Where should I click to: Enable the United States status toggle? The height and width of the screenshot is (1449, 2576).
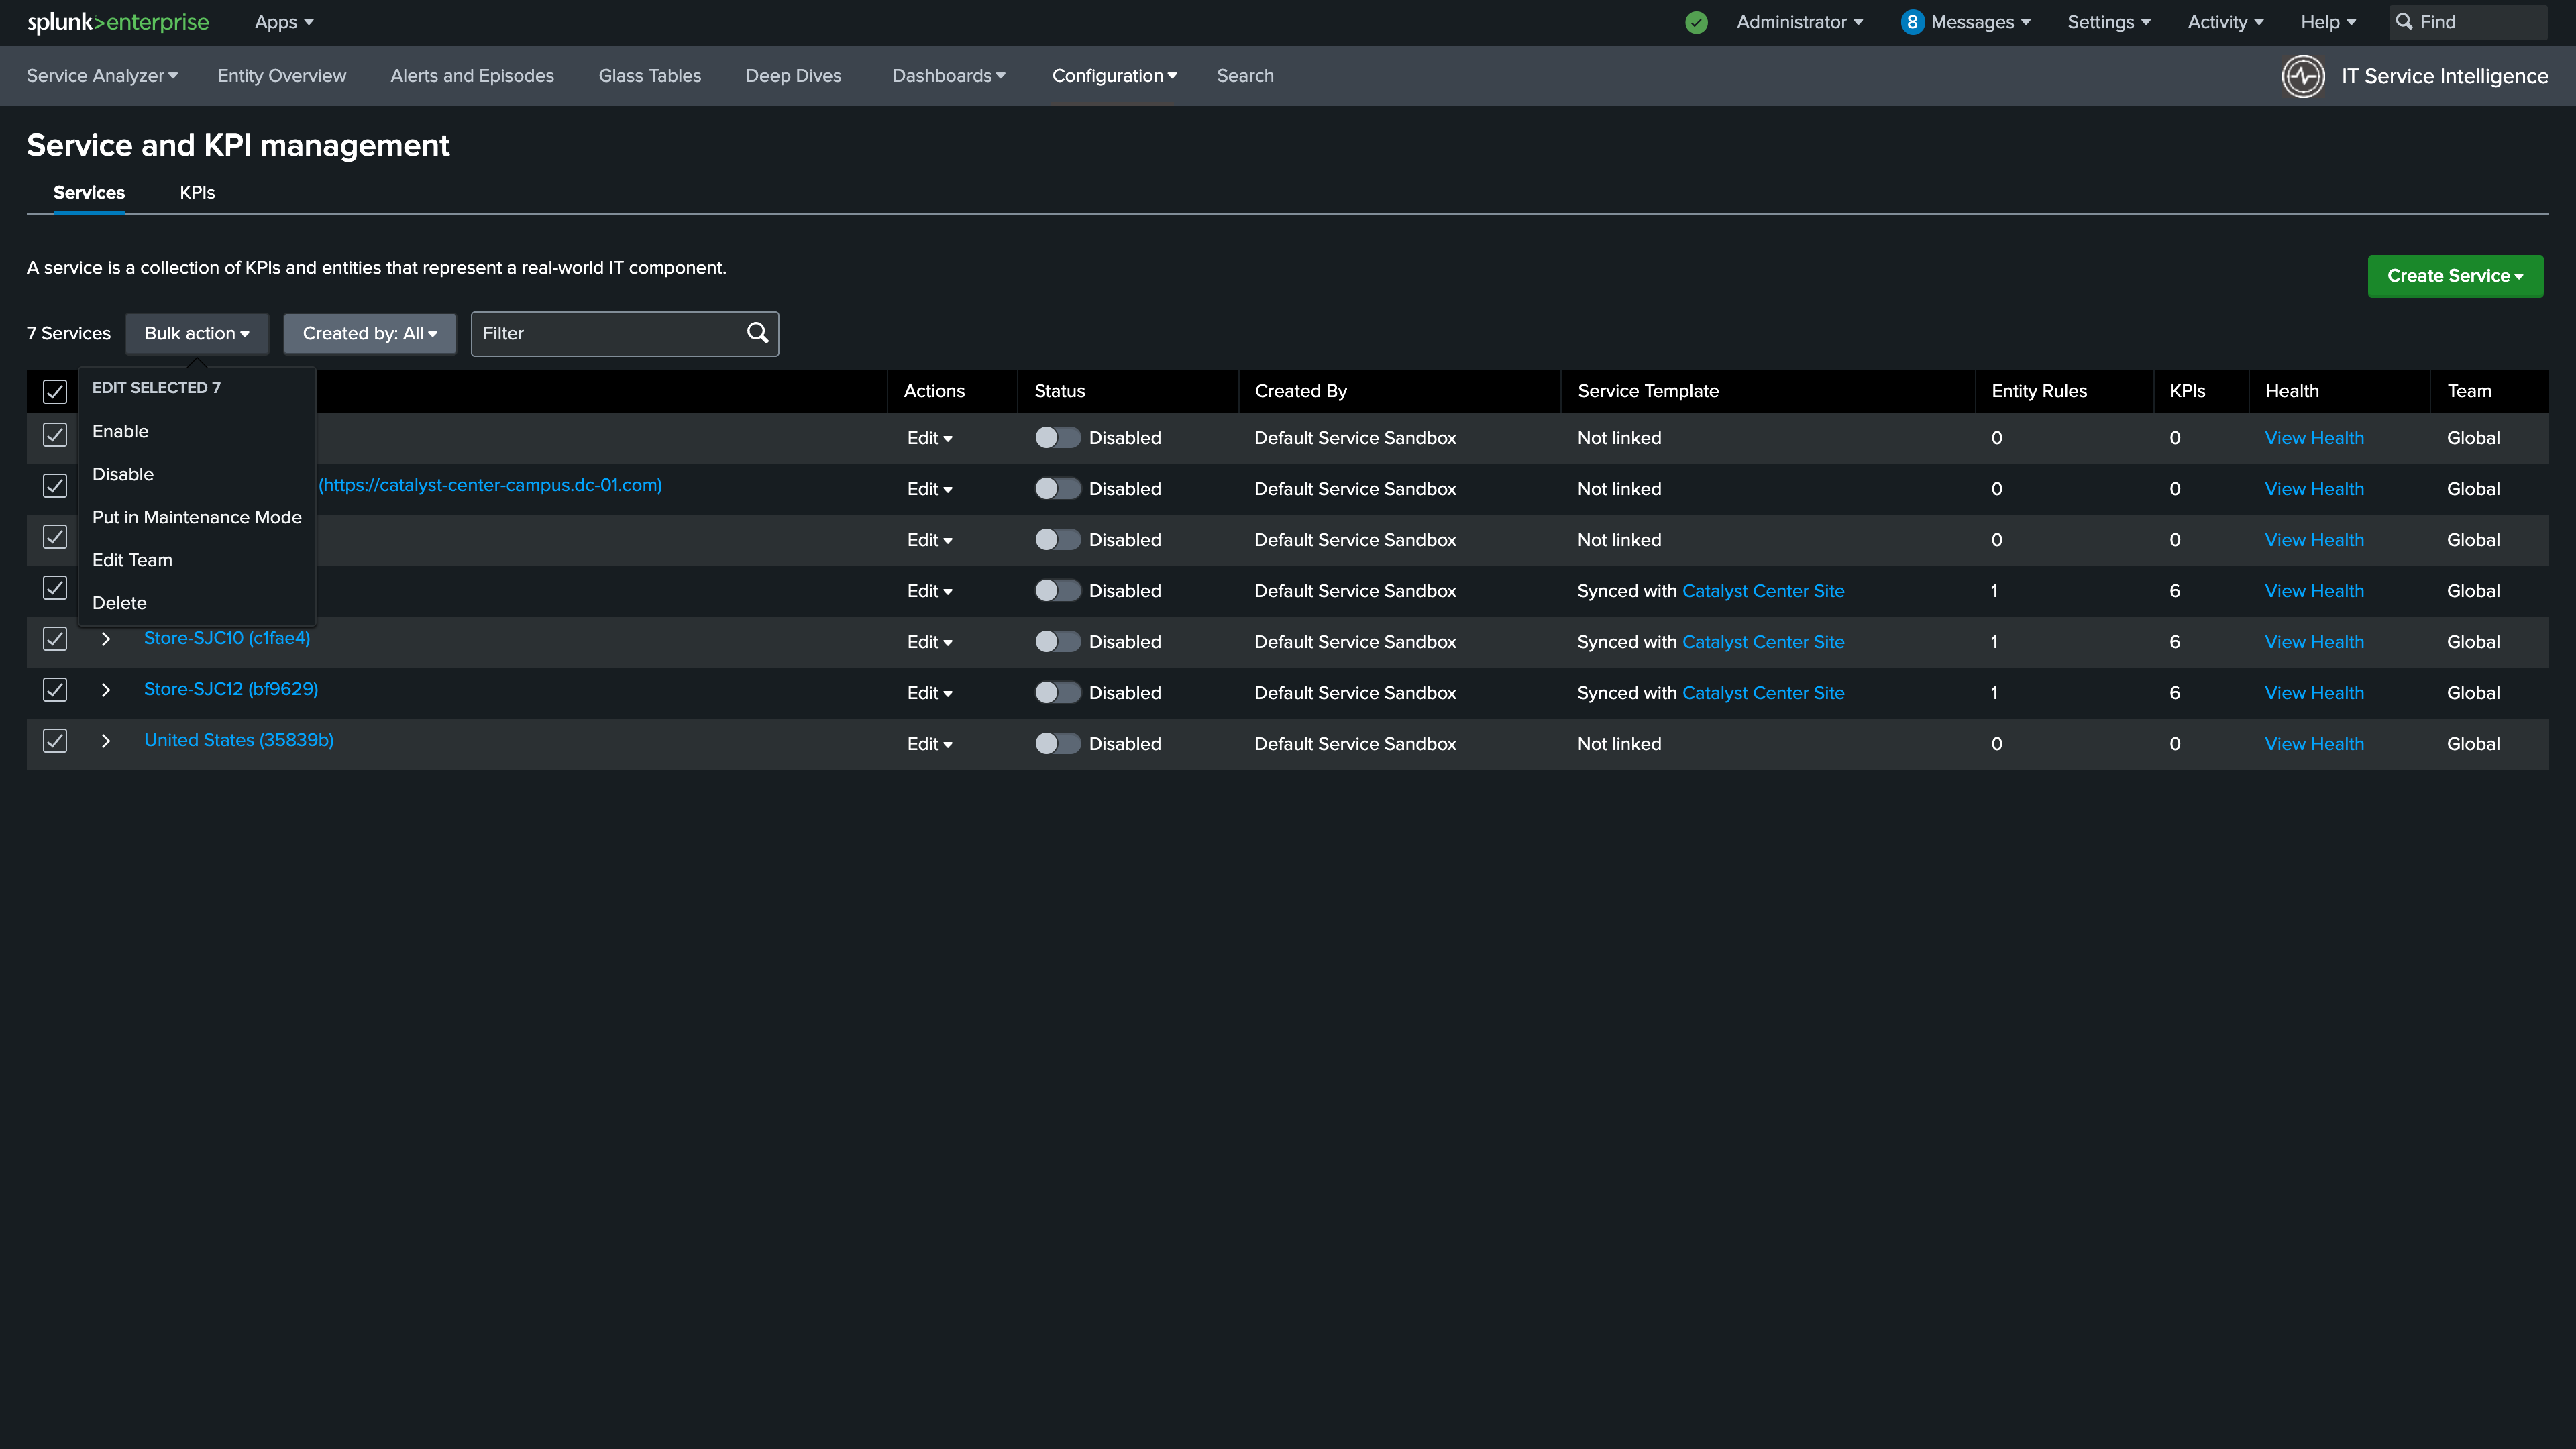pos(1057,743)
